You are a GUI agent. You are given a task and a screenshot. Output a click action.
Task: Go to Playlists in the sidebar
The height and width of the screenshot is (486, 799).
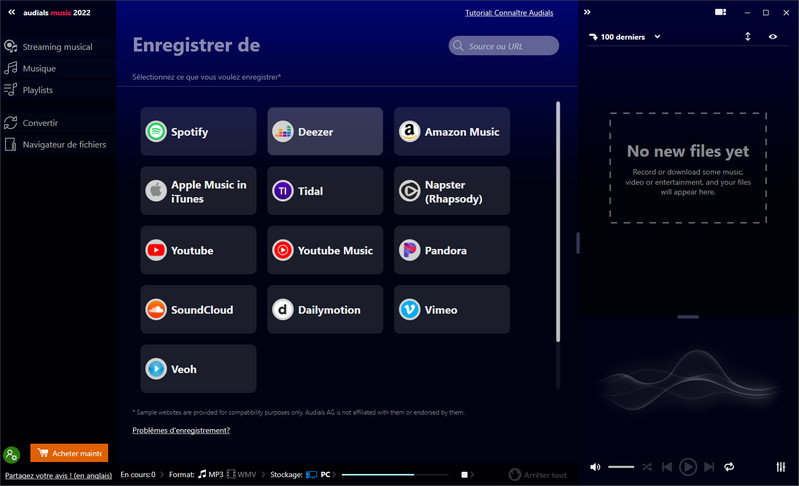tap(38, 90)
